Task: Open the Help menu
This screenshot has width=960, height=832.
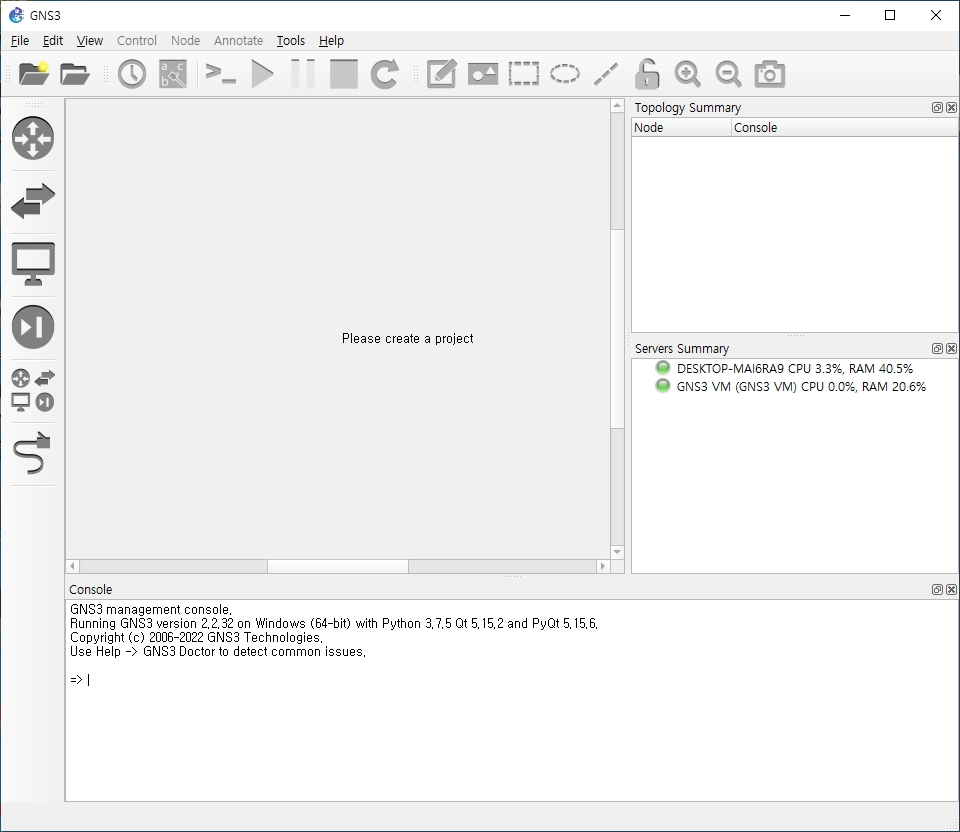Action: [331, 40]
